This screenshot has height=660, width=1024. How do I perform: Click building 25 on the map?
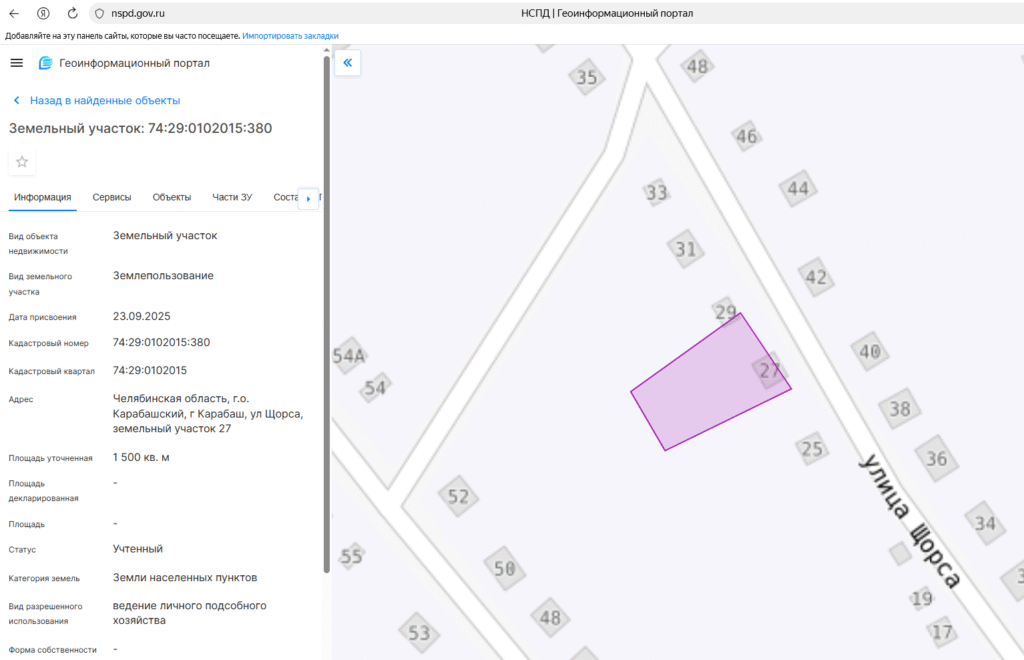click(812, 448)
